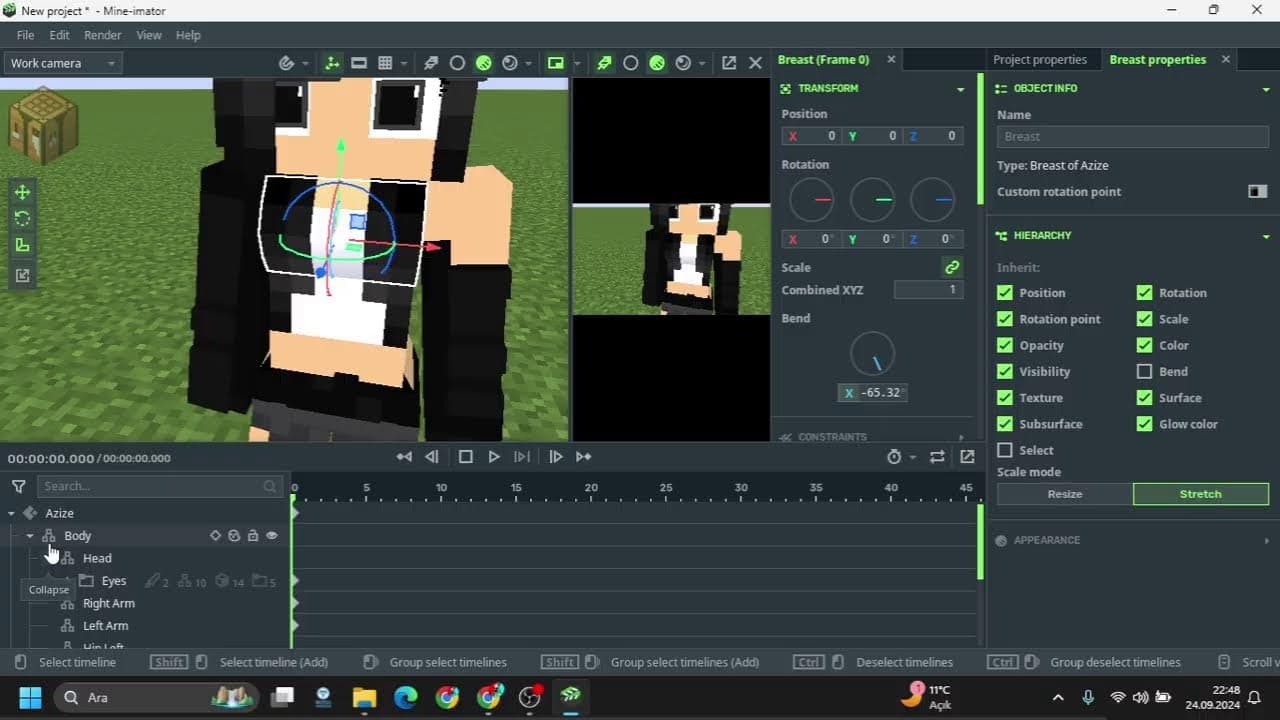Viewport: 1280px width, 720px height.
Task: Pop out the second view to window
Action: tap(729, 63)
